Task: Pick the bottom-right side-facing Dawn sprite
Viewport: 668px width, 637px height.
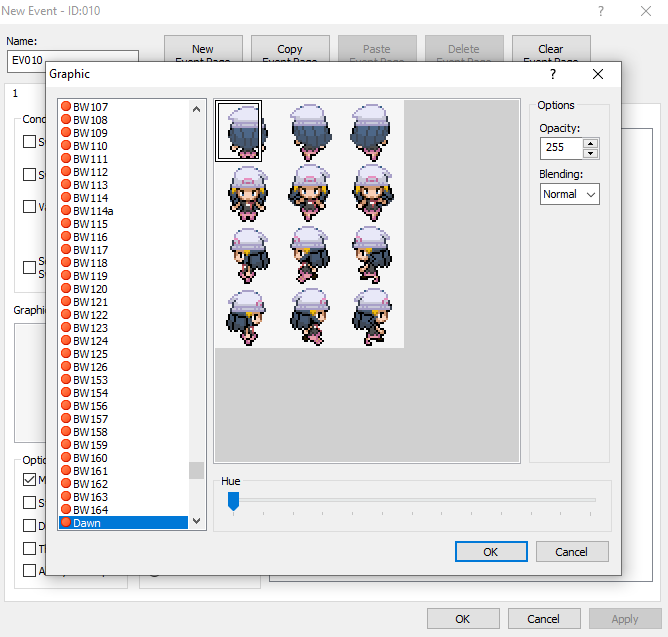Action: (x=372, y=315)
